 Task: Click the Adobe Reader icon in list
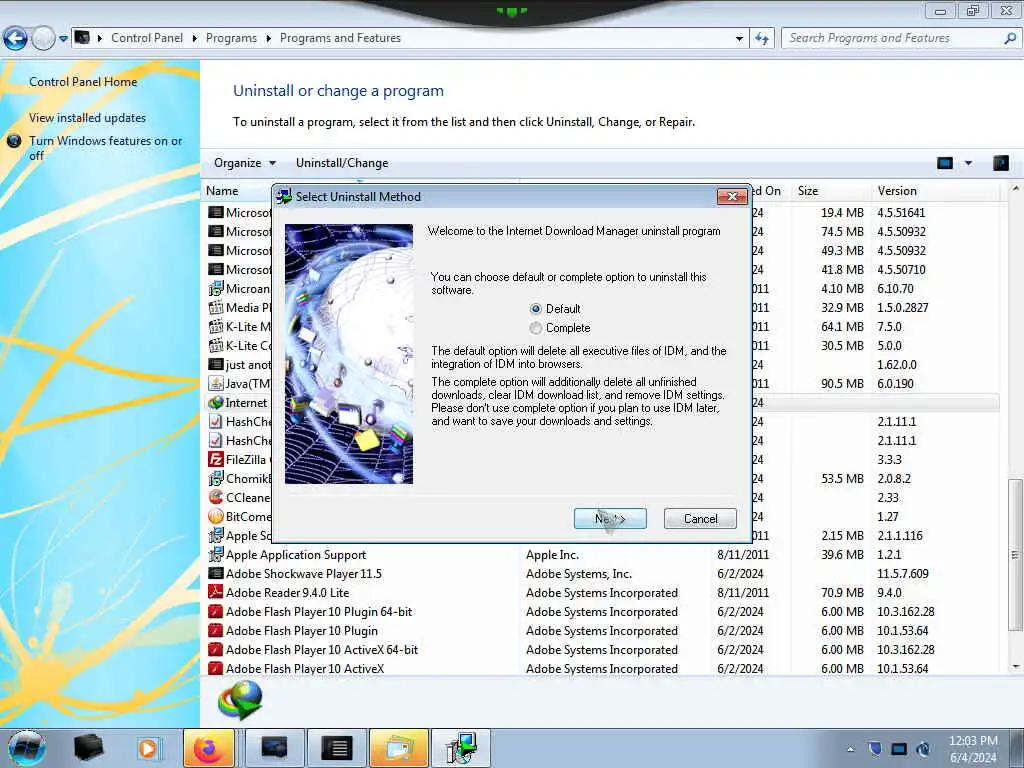(216, 592)
